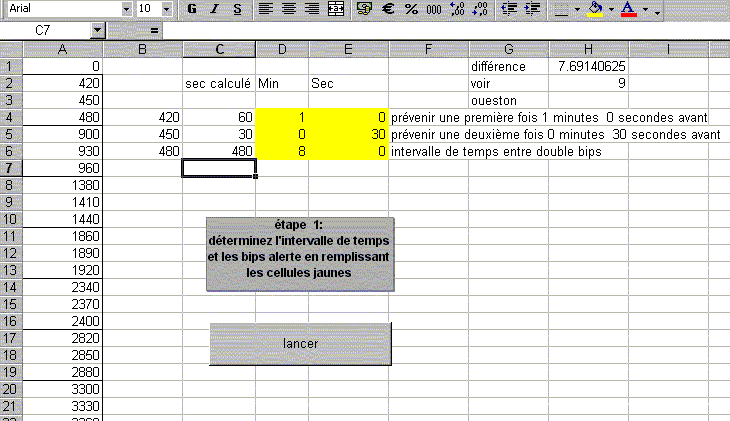
Task: Click the Increase Indent icon
Action: click(x=532, y=8)
